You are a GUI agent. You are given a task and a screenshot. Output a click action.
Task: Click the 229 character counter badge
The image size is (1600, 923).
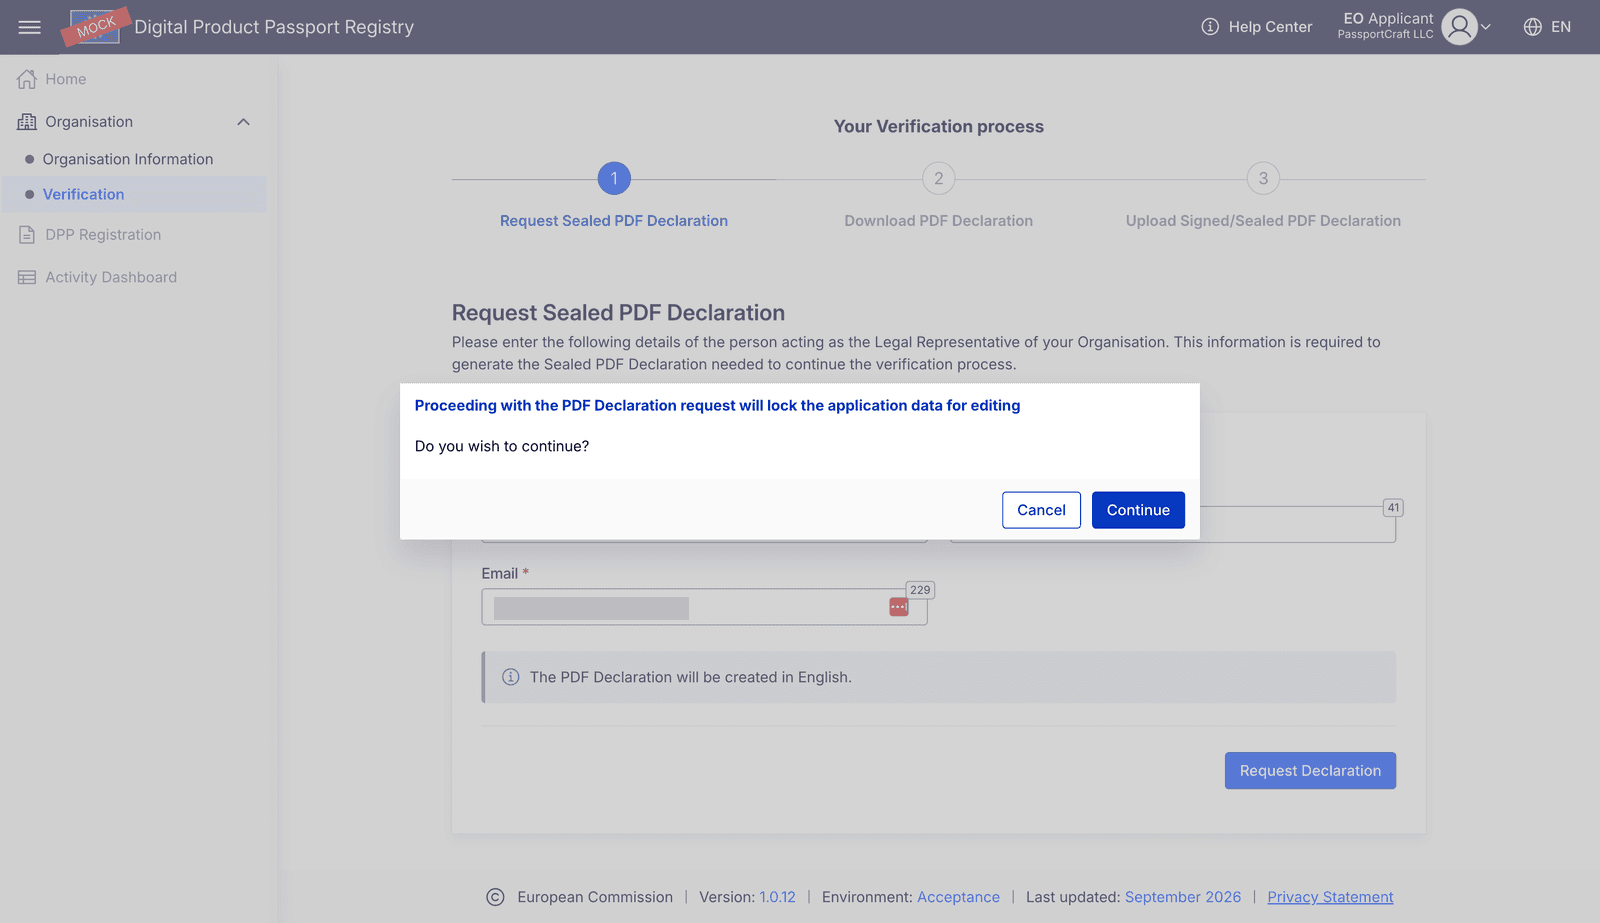coord(920,590)
